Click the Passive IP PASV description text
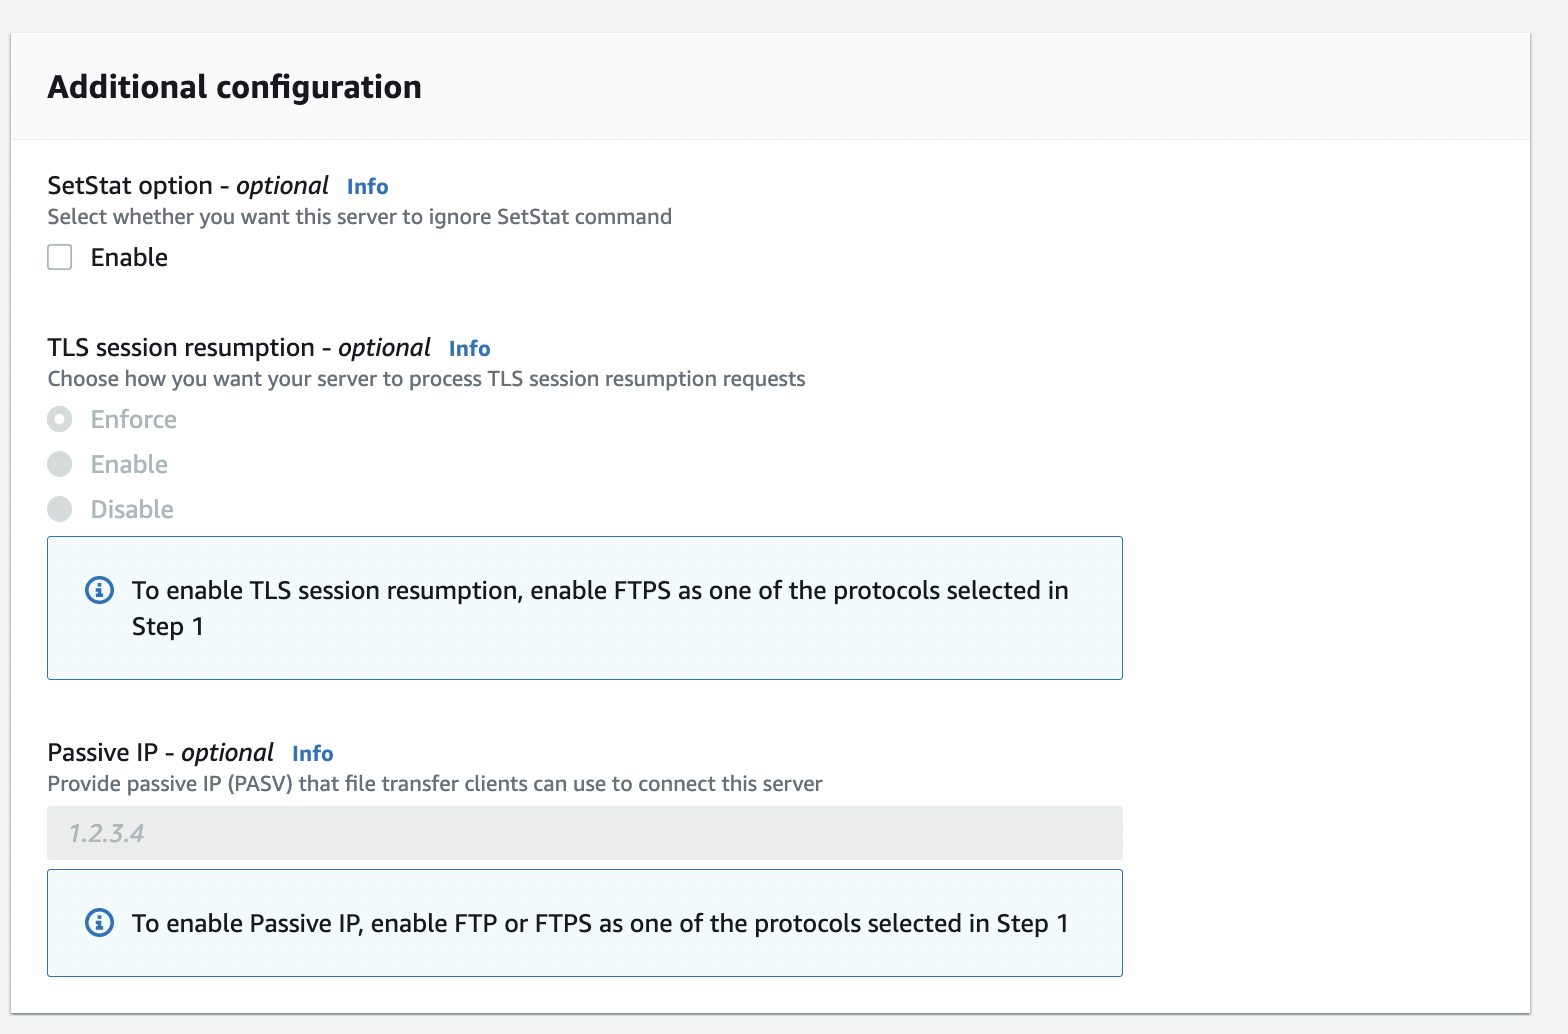This screenshot has width=1568, height=1034. [x=435, y=784]
